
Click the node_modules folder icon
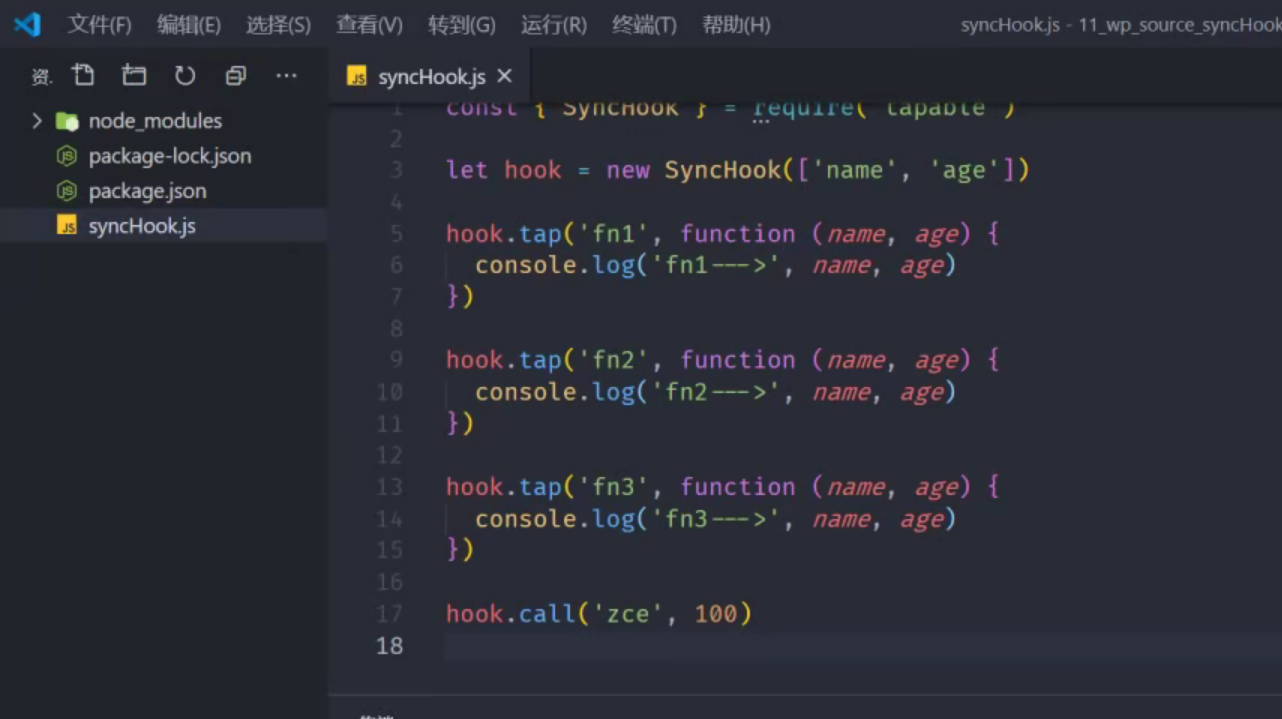(67, 121)
